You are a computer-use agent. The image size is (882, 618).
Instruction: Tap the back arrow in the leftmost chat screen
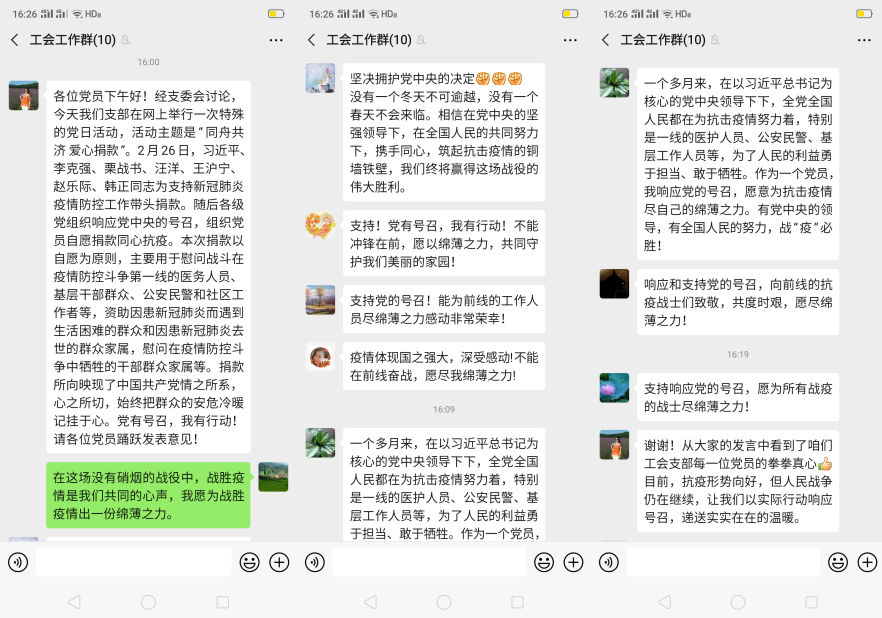15,40
